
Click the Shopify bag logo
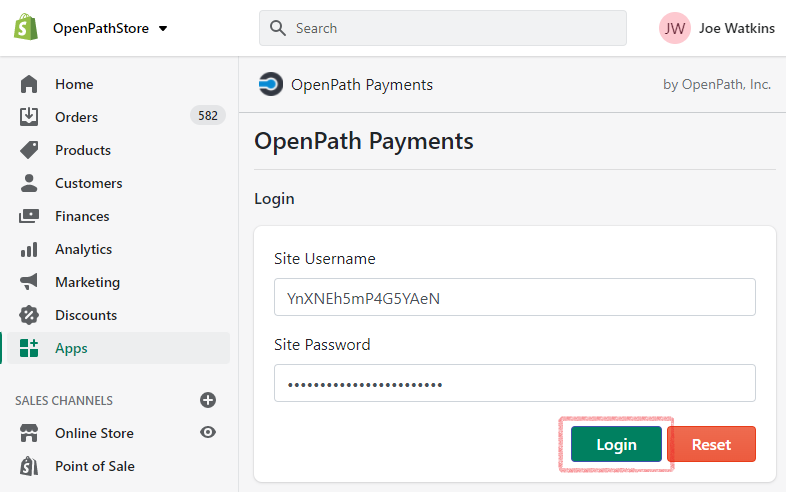26,28
